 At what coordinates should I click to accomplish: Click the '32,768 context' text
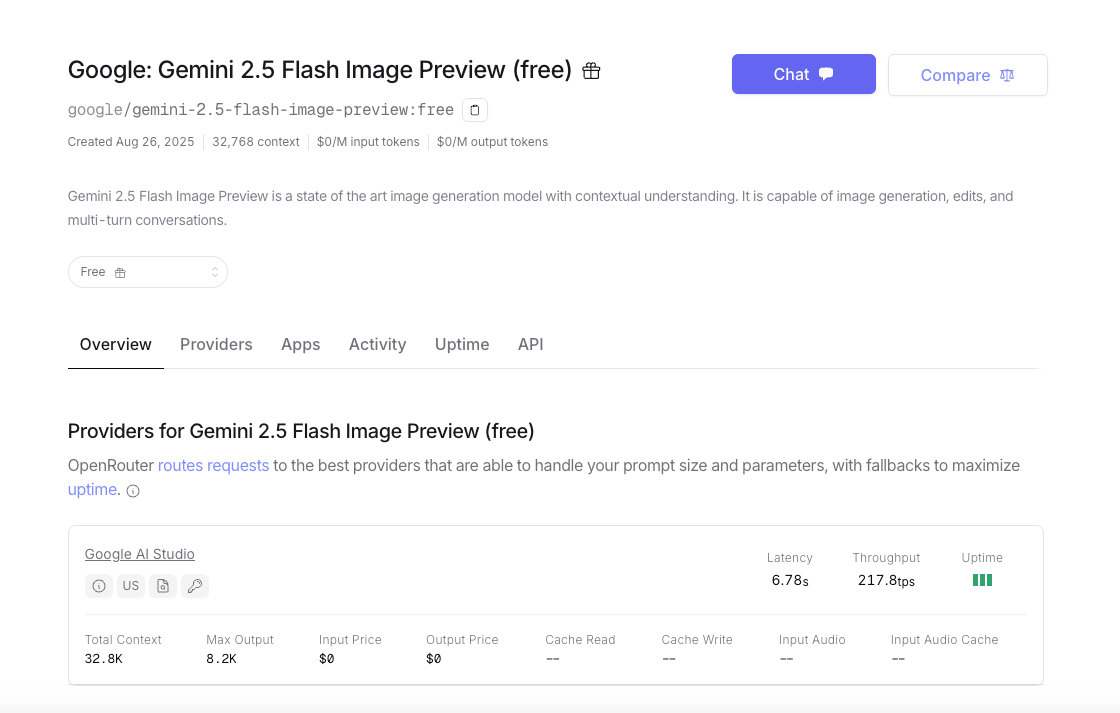(x=256, y=142)
